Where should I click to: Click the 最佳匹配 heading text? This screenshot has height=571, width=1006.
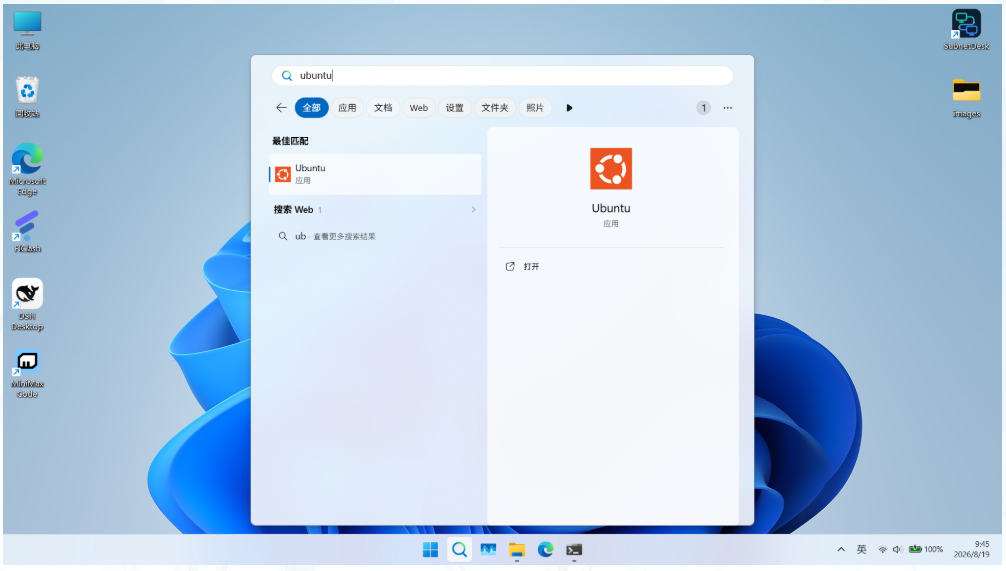pos(290,141)
